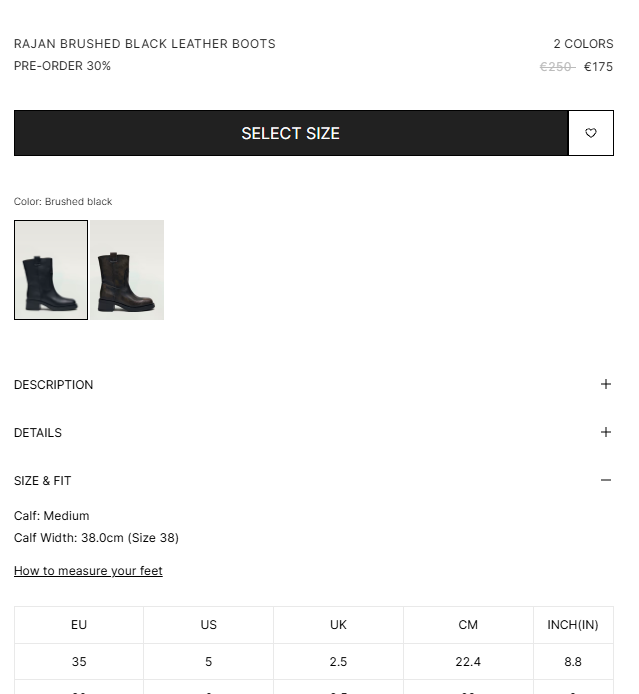Choose the brushed black boot color swatch
Image resolution: width=639 pixels, height=694 pixels.
tap(51, 270)
